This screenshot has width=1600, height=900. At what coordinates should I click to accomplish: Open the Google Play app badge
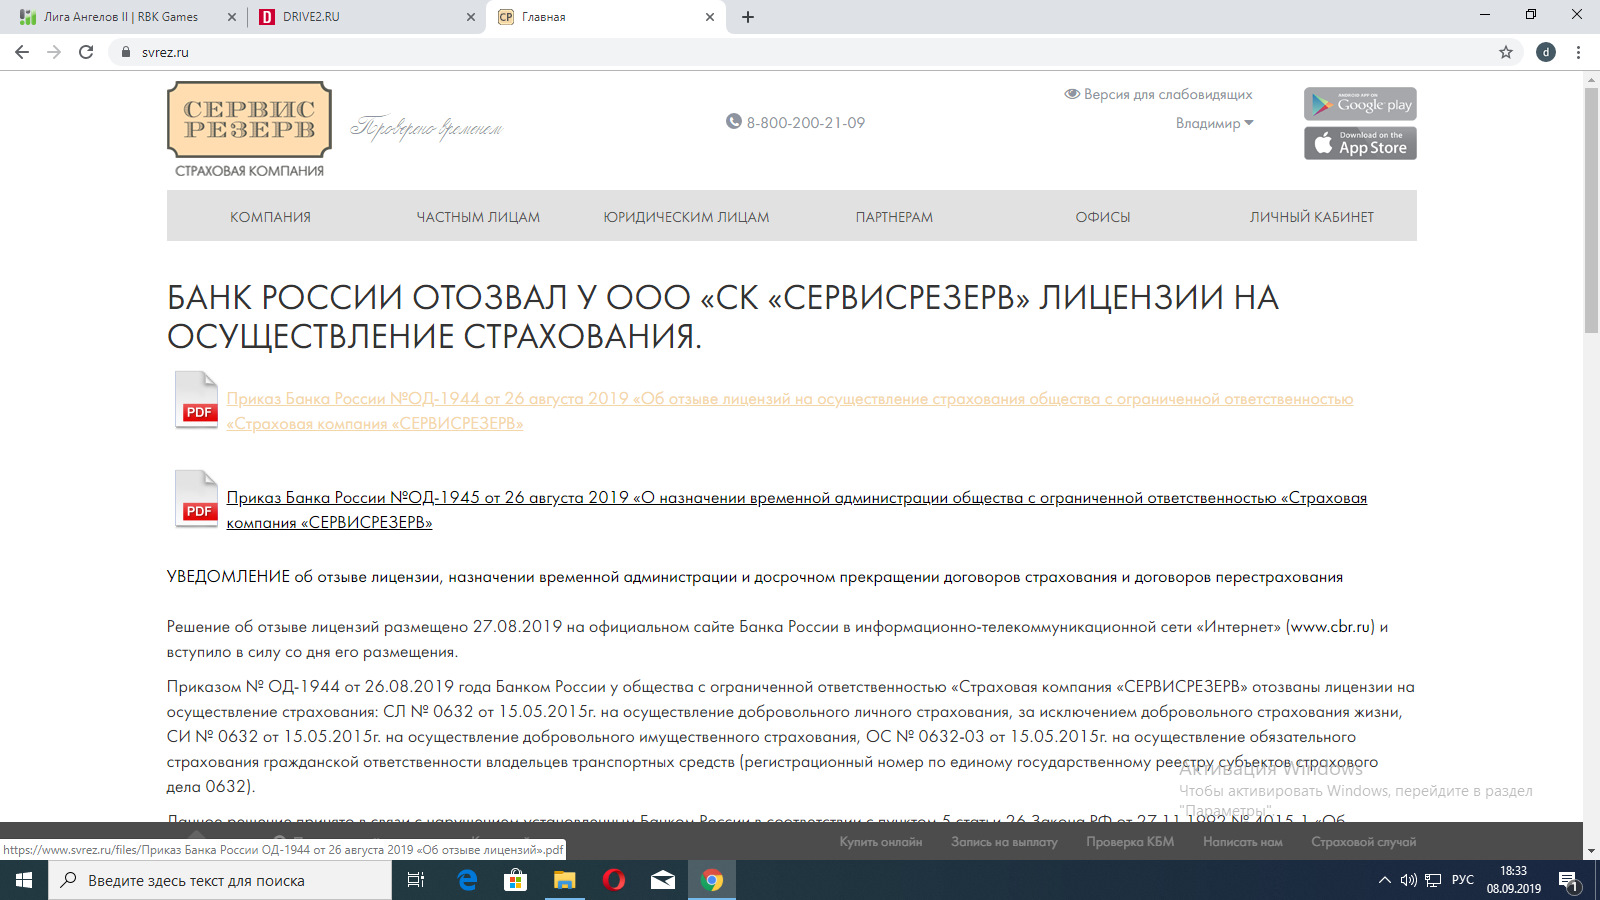[1360, 104]
